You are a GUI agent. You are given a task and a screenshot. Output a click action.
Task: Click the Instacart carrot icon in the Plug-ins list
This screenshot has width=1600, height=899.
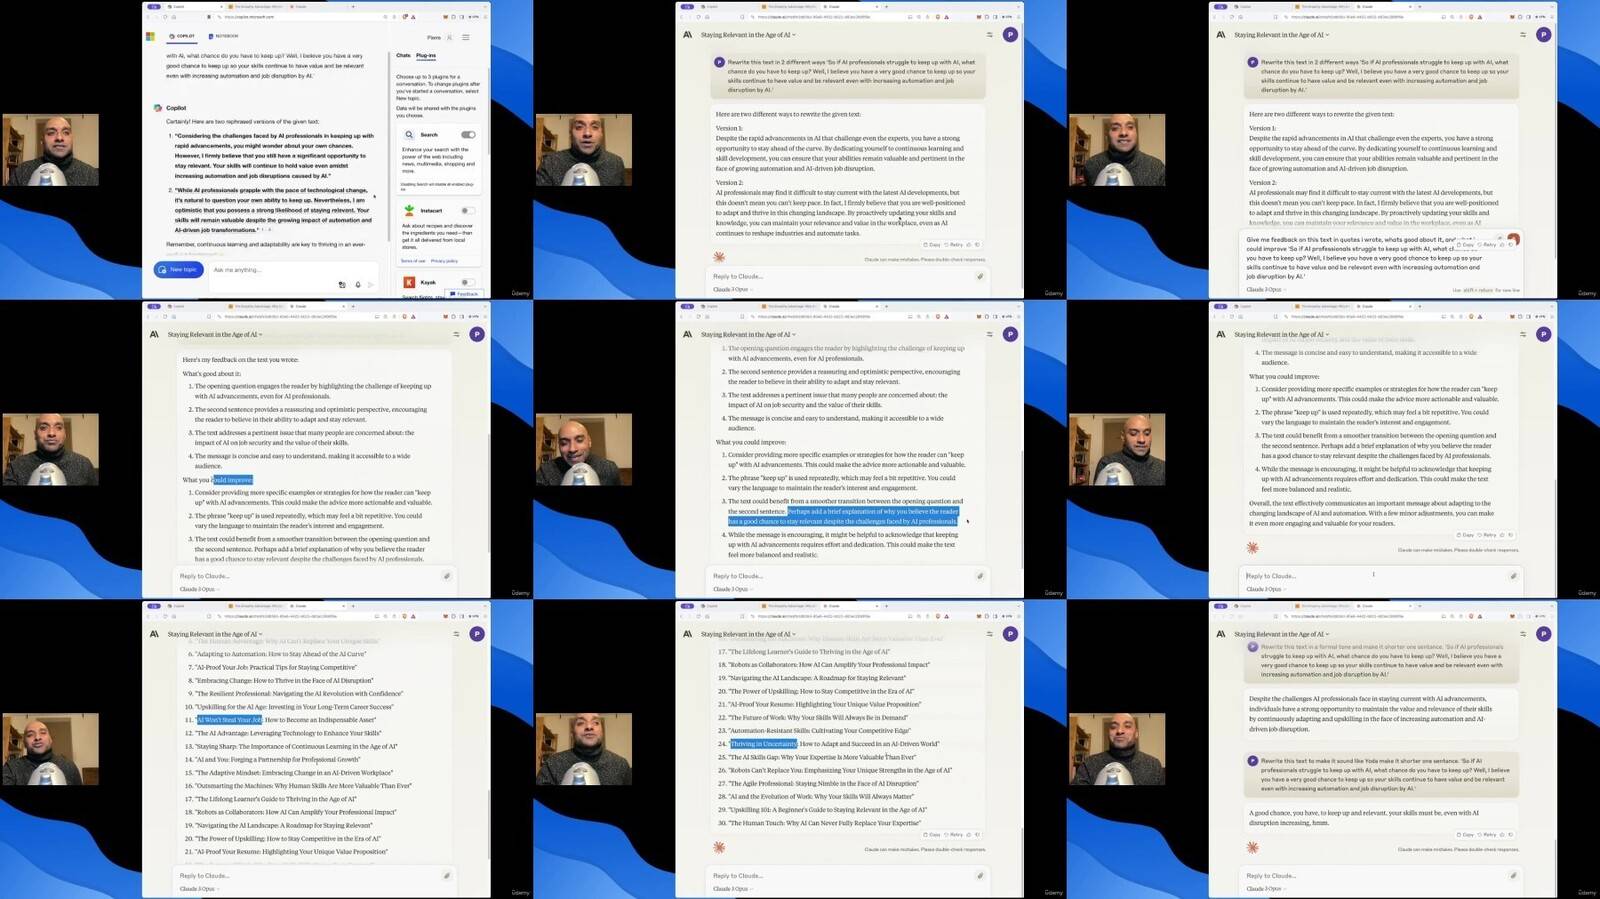click(x=409, y=210)
